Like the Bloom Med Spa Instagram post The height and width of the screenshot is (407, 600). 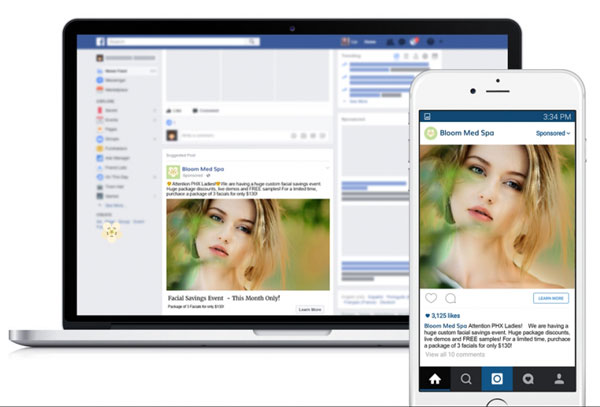[x=431, y=298]
